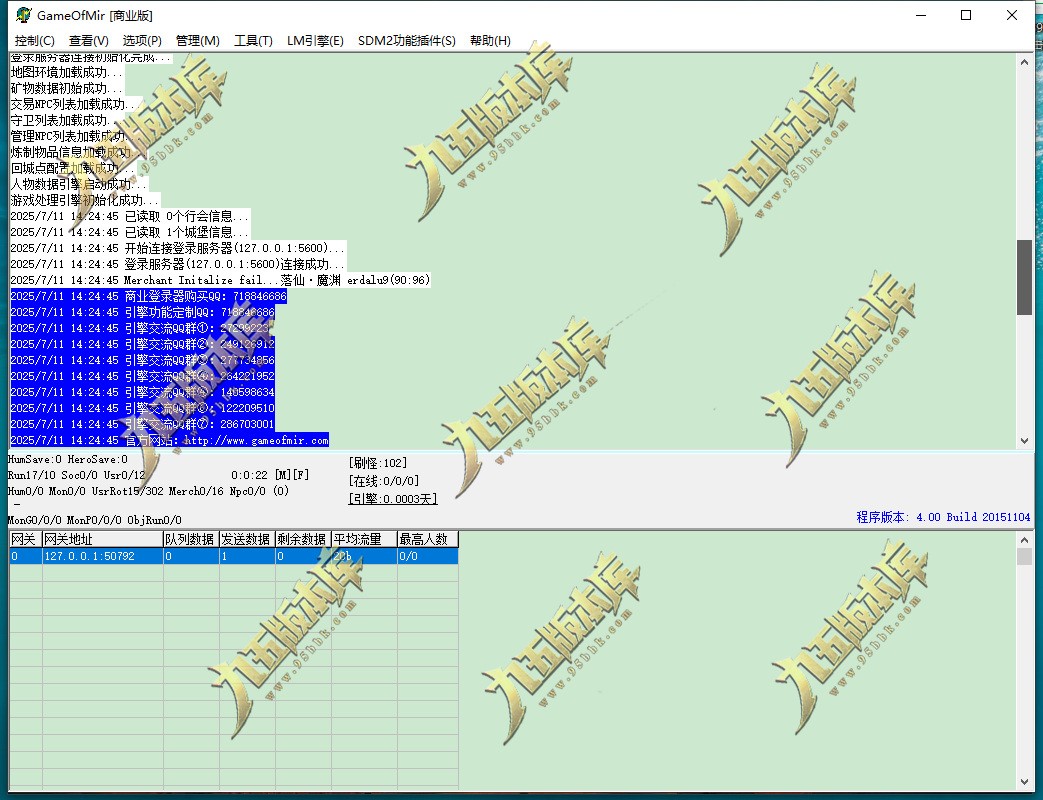Viewport: 1043px width, 800px height.
Task: Open the LM引擎(E) menu
Action: pyautogui.click(x=315, y=41)
